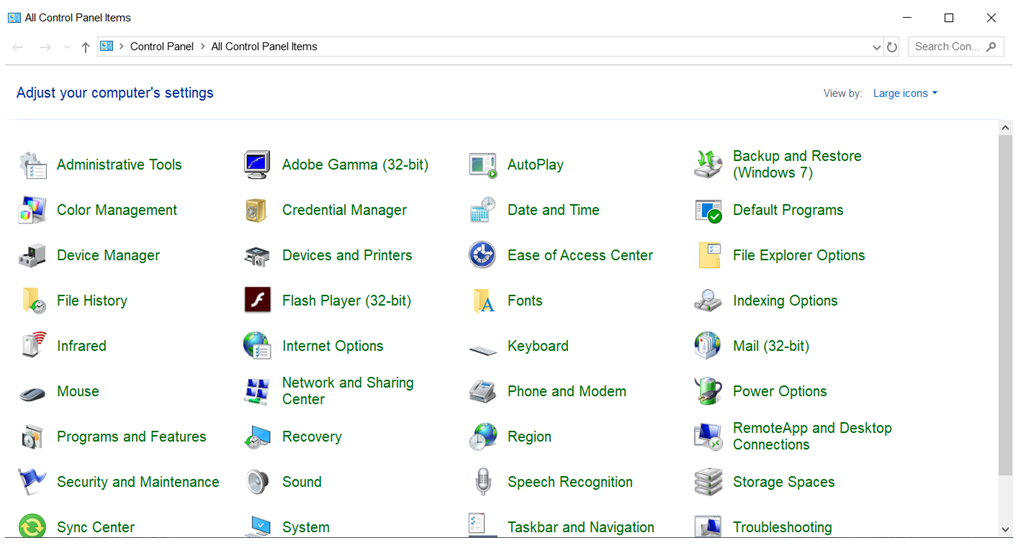Launch the Adobe Gamma icon
1031x556 pixels.
coord(258,165)
